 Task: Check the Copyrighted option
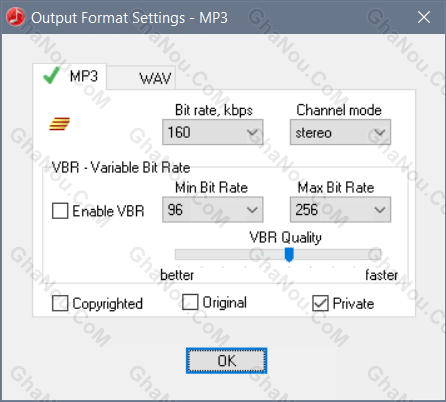[60, 303]
